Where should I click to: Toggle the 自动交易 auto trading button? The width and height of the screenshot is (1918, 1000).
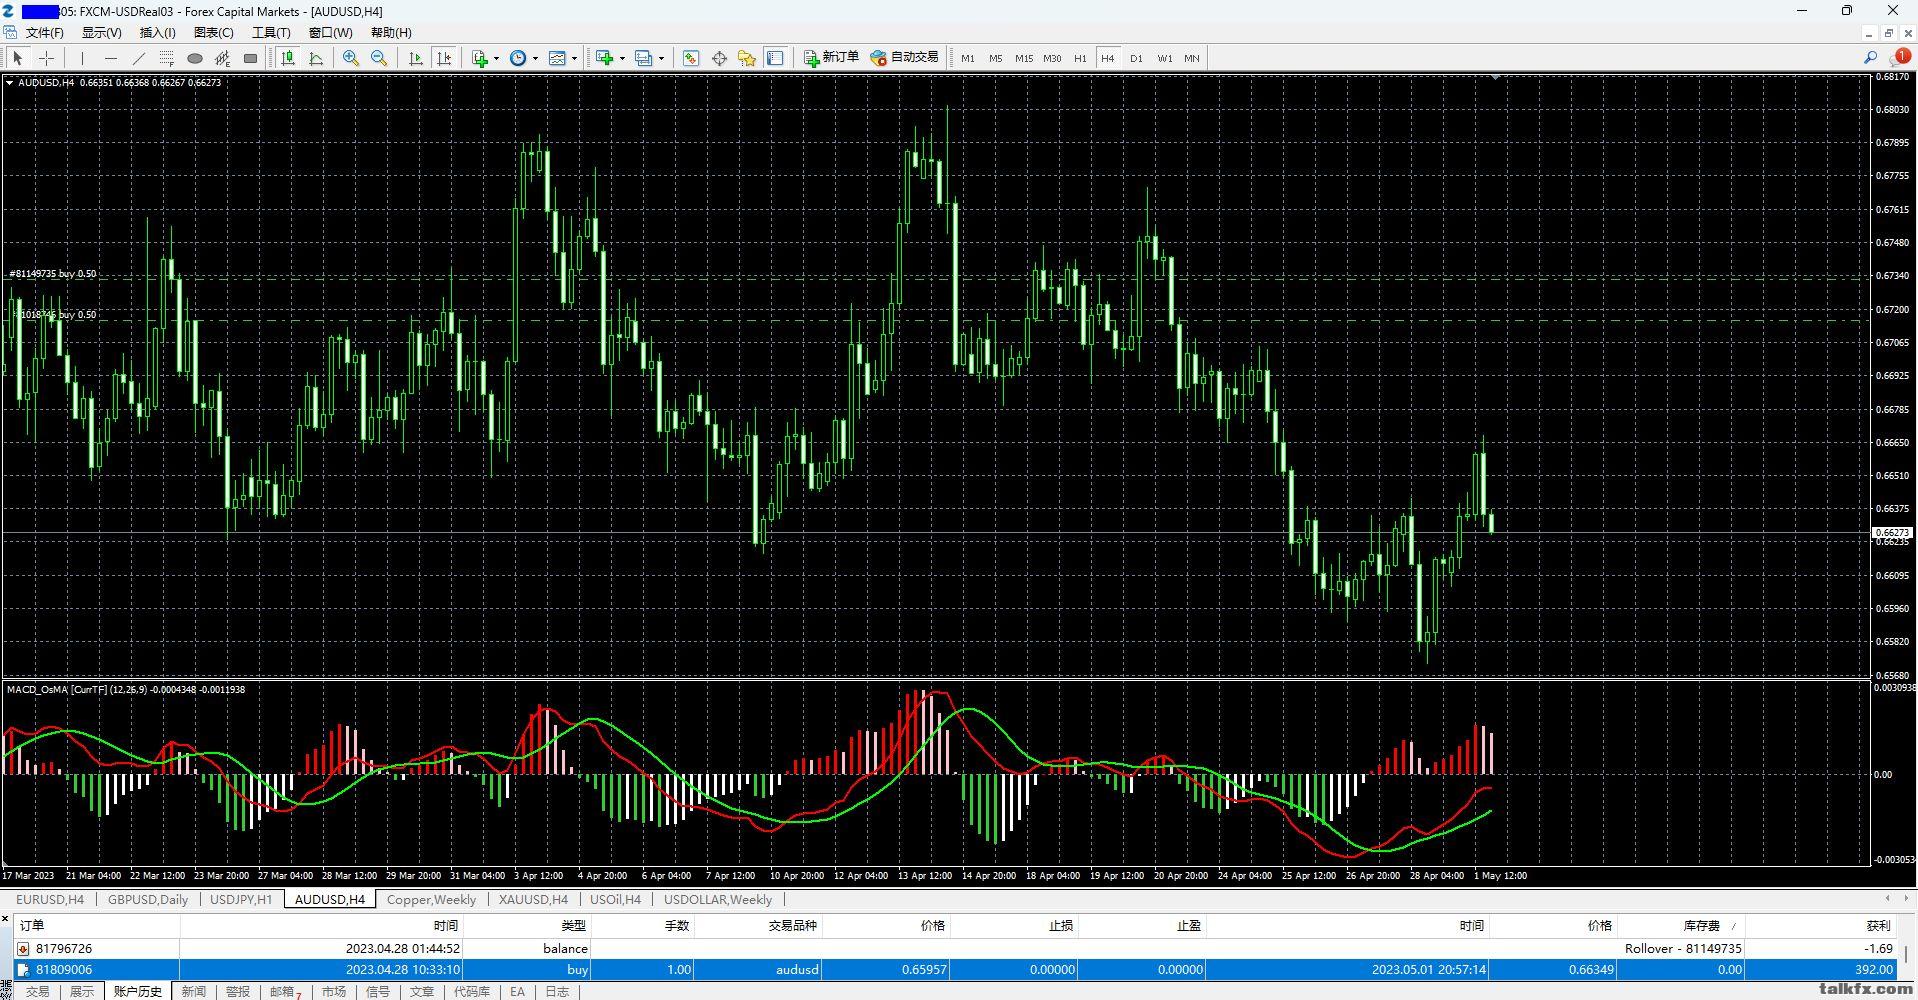click(x=905, y=58)
